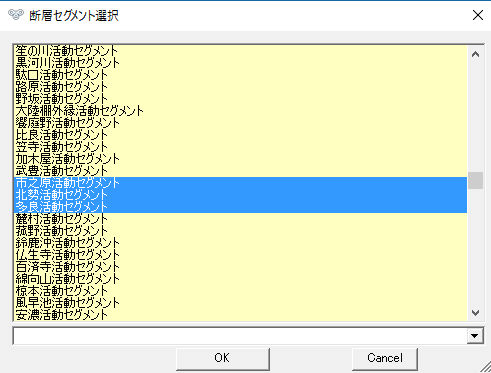Click the dialog title bar app icon
The height and width of the screenshot is (373, 491).
(16, 15)
